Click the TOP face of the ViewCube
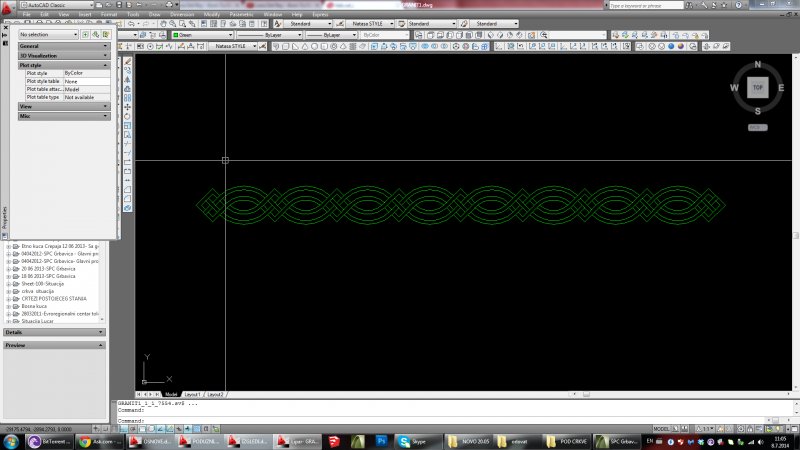The width and height of the screenshot is (800, 450). pyautogui.click(x=758, y=87)
